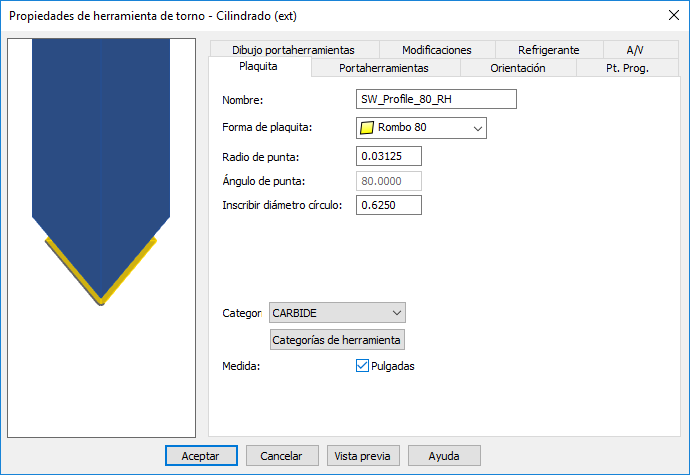Click the yellow Rombo 80 shape icon
690x475 pixels.
(367, 128)
